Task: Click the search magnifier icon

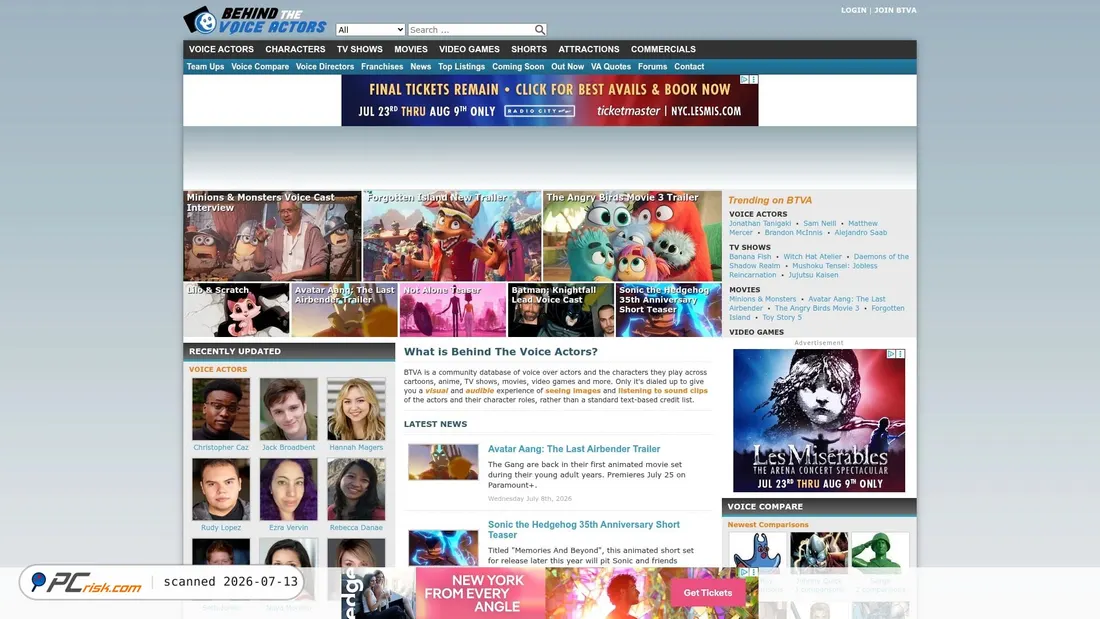Action: [x=539, y=29]
